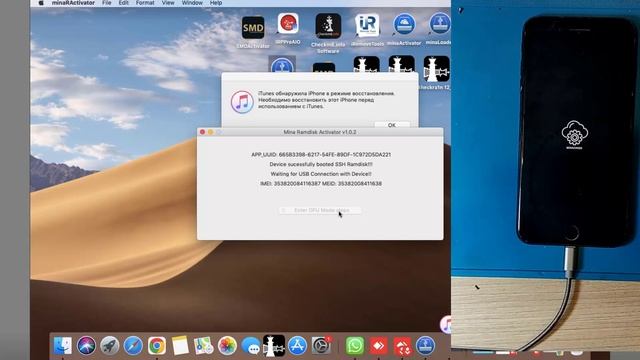Click the iTunes recovery mode message text
This screenshot has width=640, height=360.
tap(327, 100)
